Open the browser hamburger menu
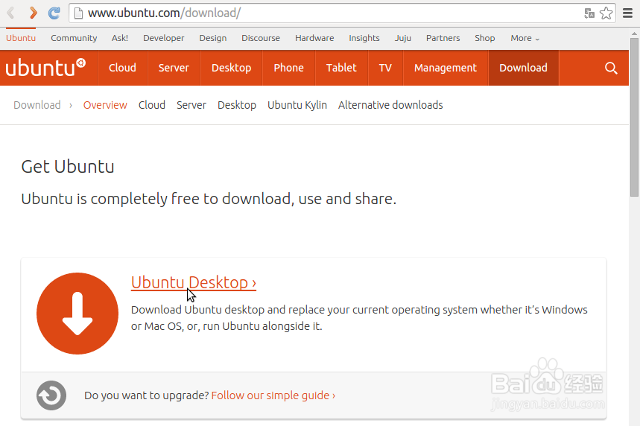640x426 pixels. click(628, 13)
